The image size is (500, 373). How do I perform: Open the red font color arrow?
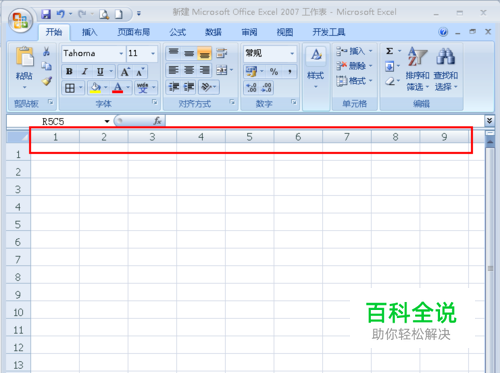128,88
